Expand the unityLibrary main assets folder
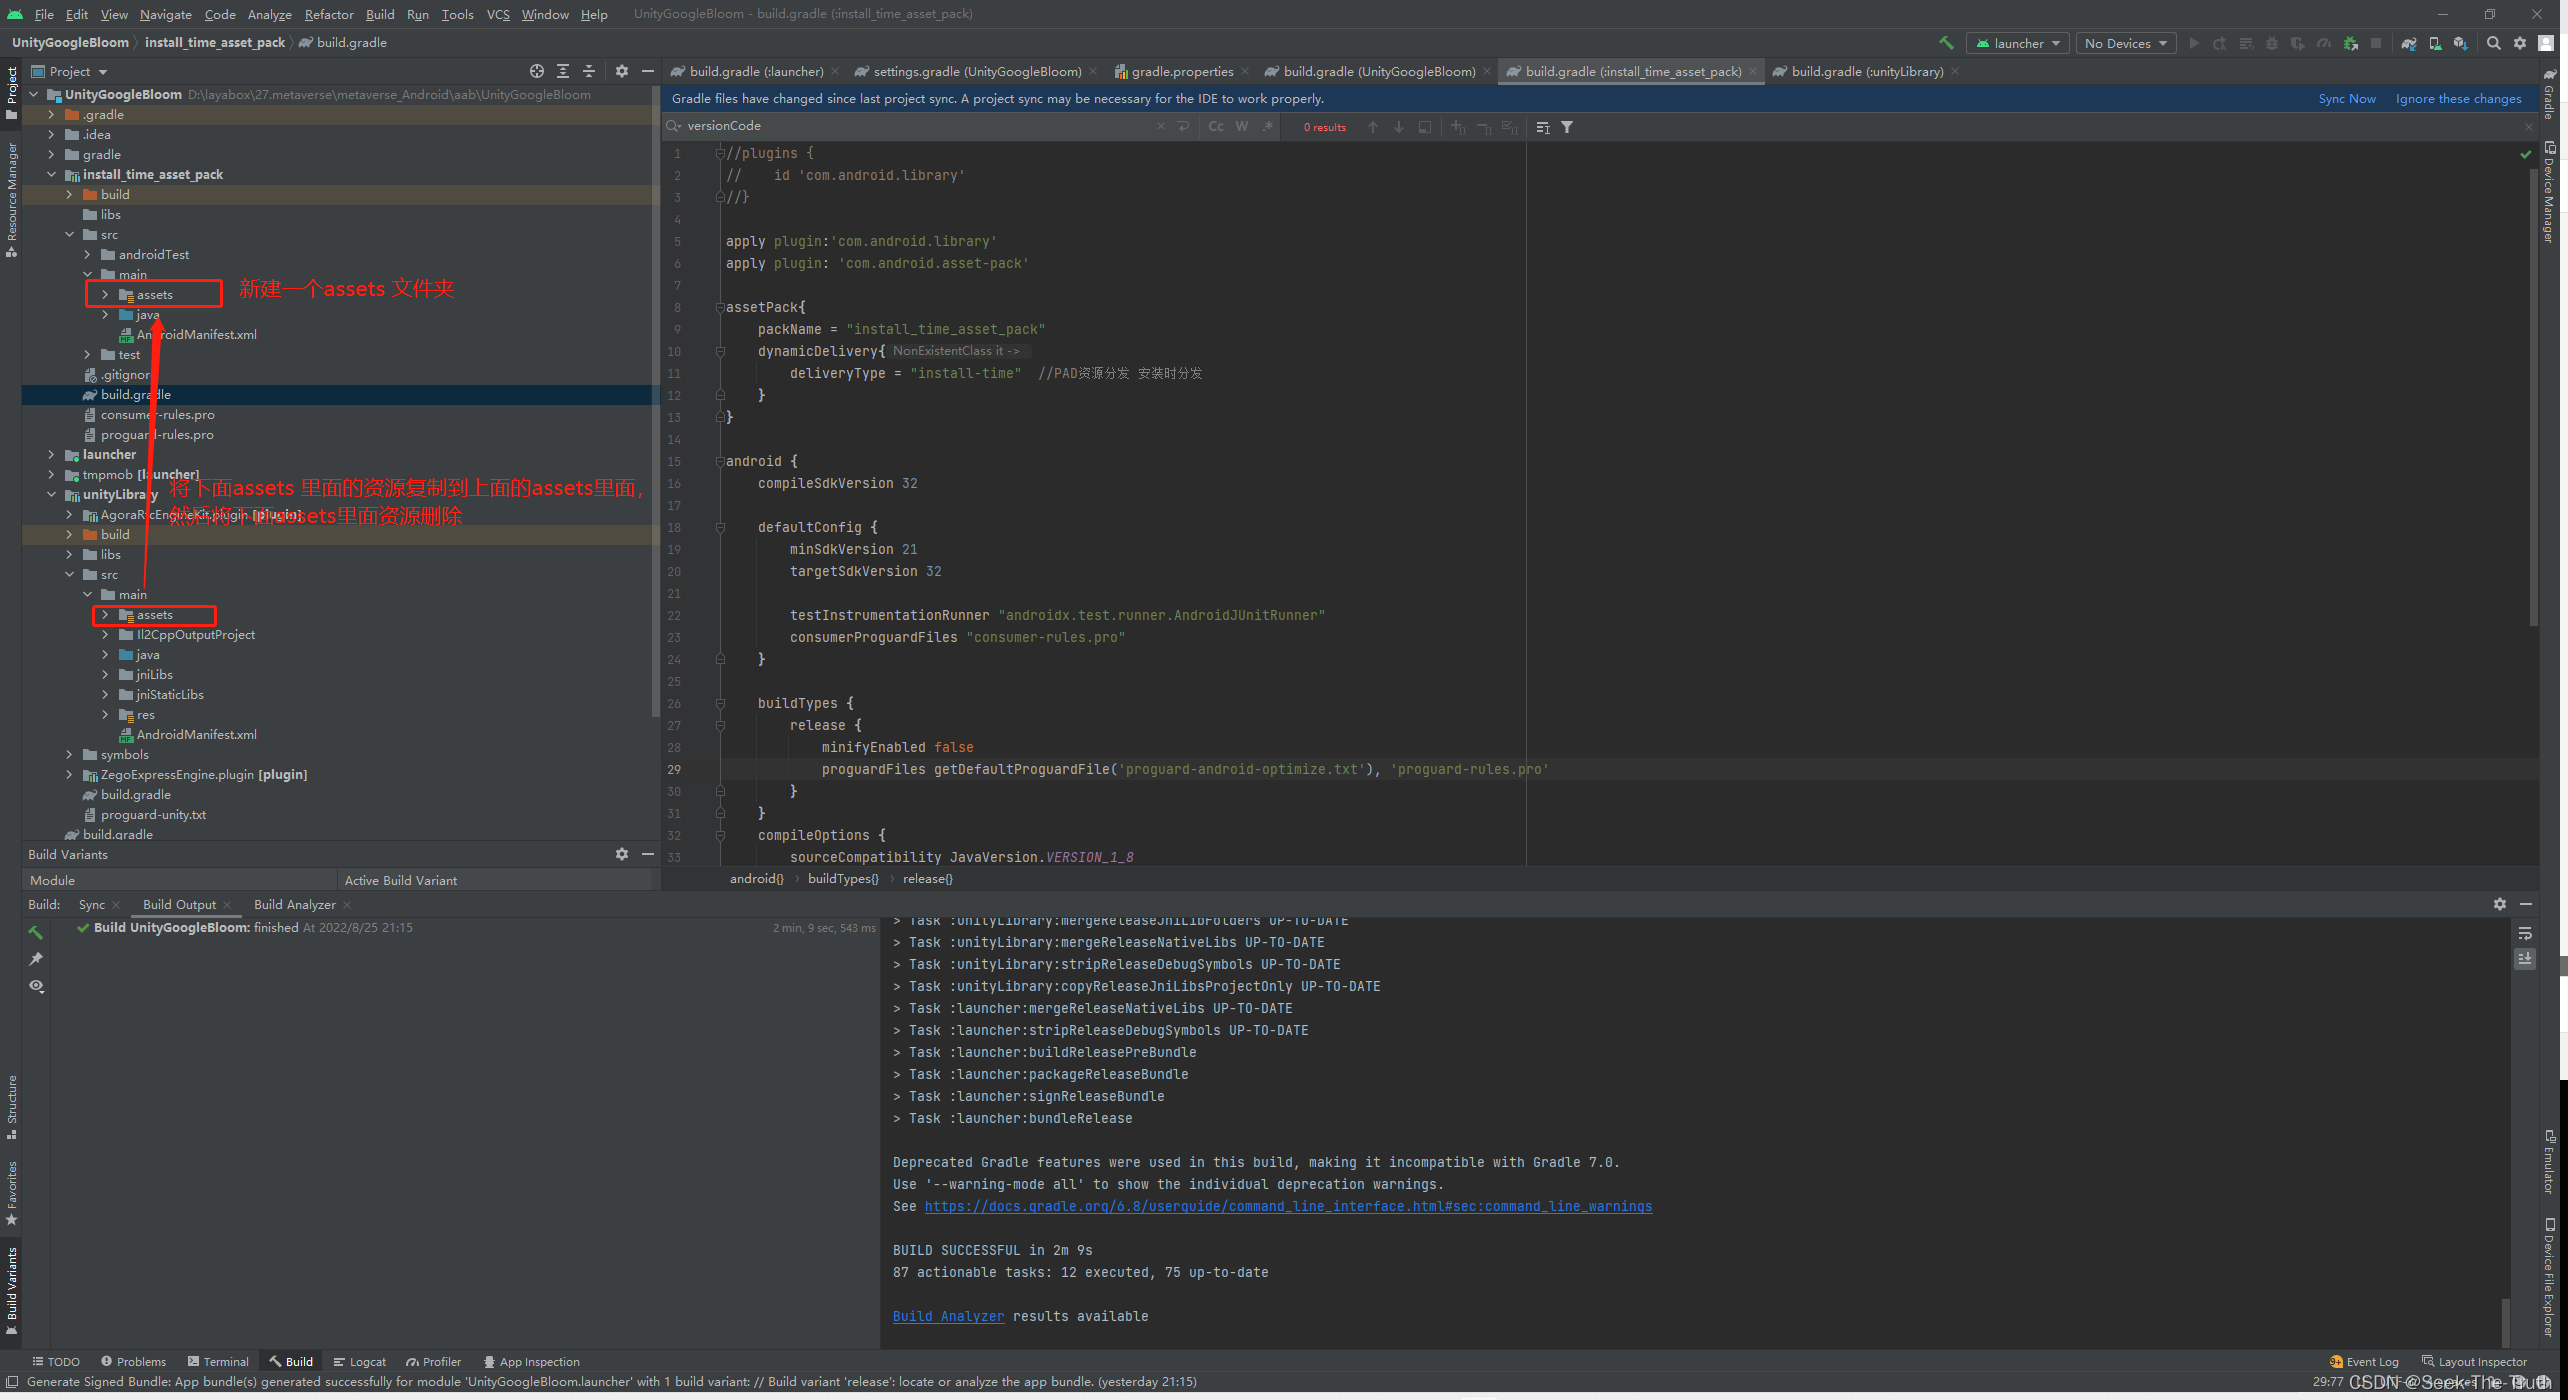 [109, 614]
